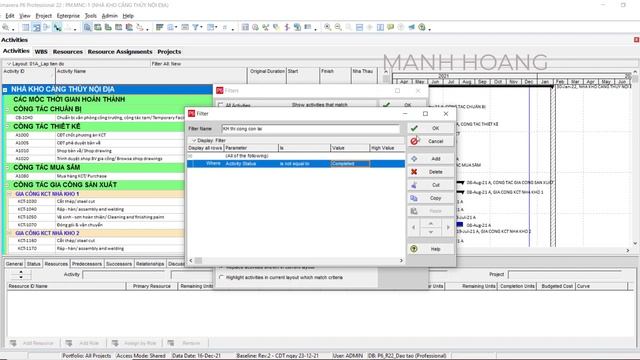Click the shift left arrow in Filter dialog

point(413,227)
